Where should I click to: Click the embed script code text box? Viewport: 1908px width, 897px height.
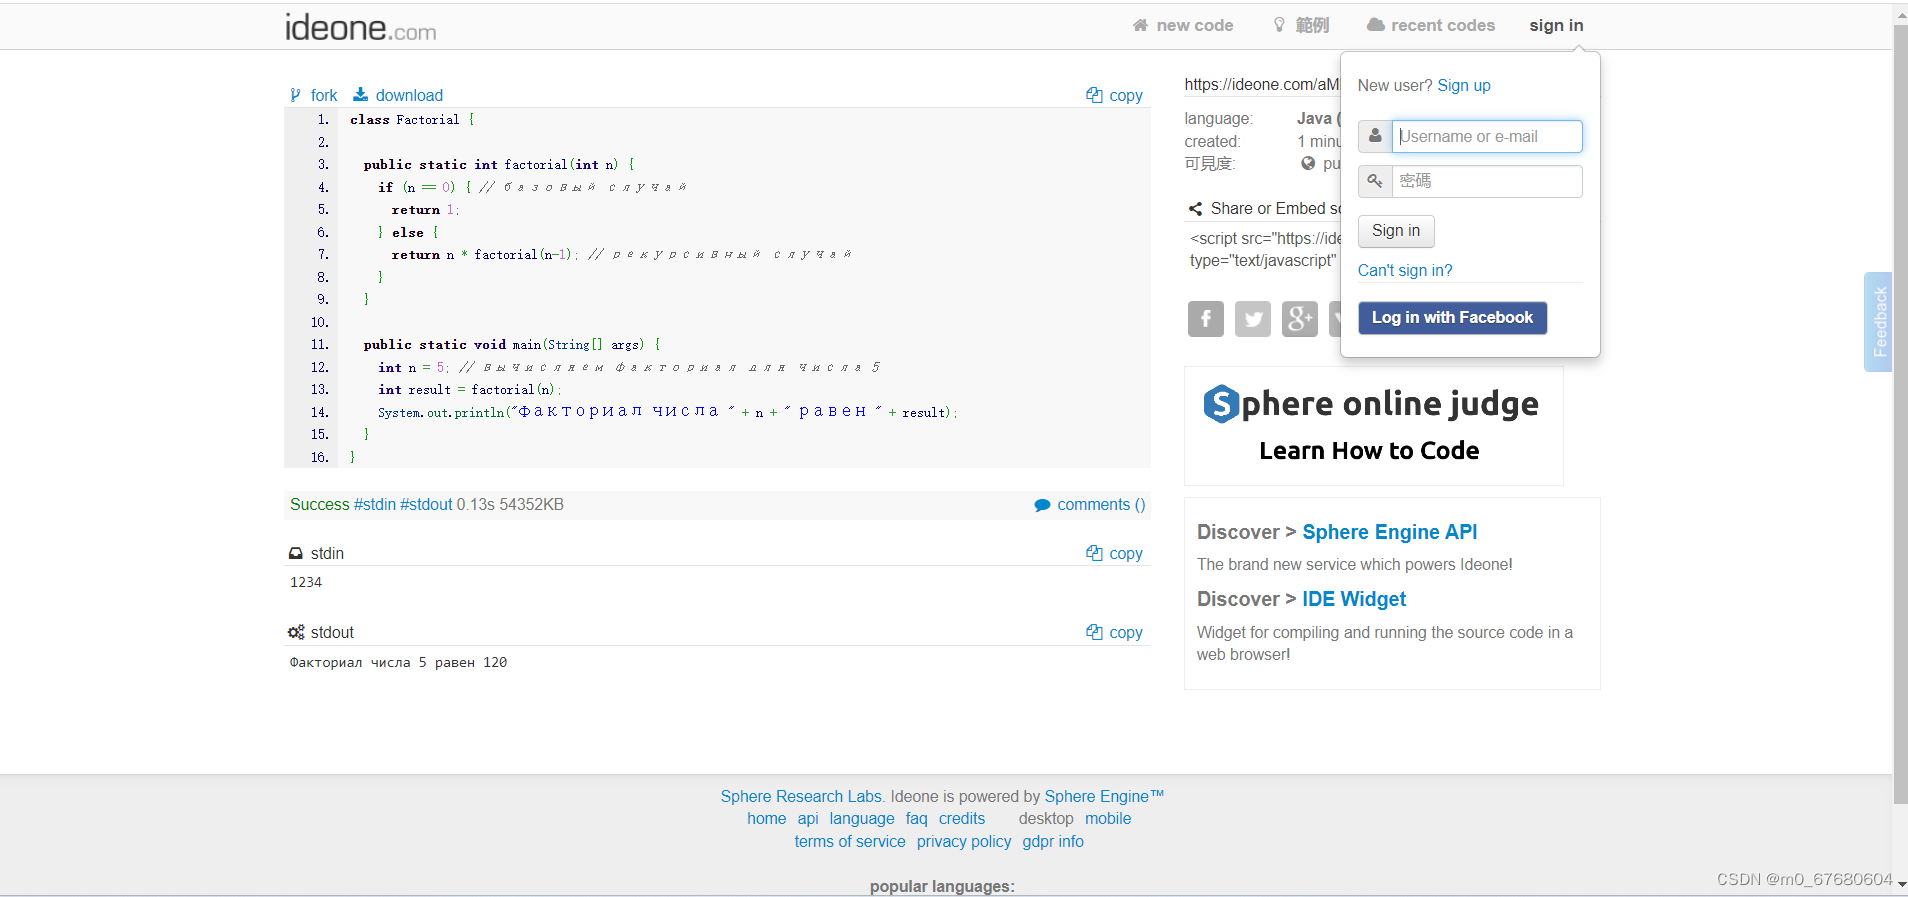point(1264,250)
